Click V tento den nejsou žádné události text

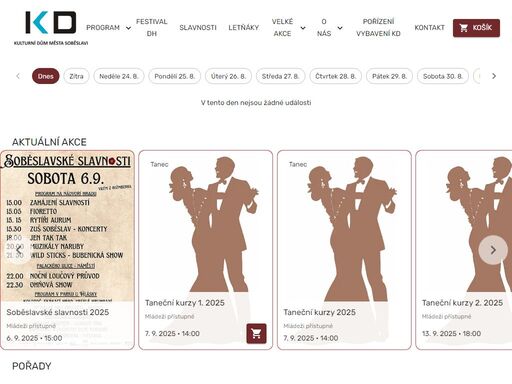coord(256,103)
